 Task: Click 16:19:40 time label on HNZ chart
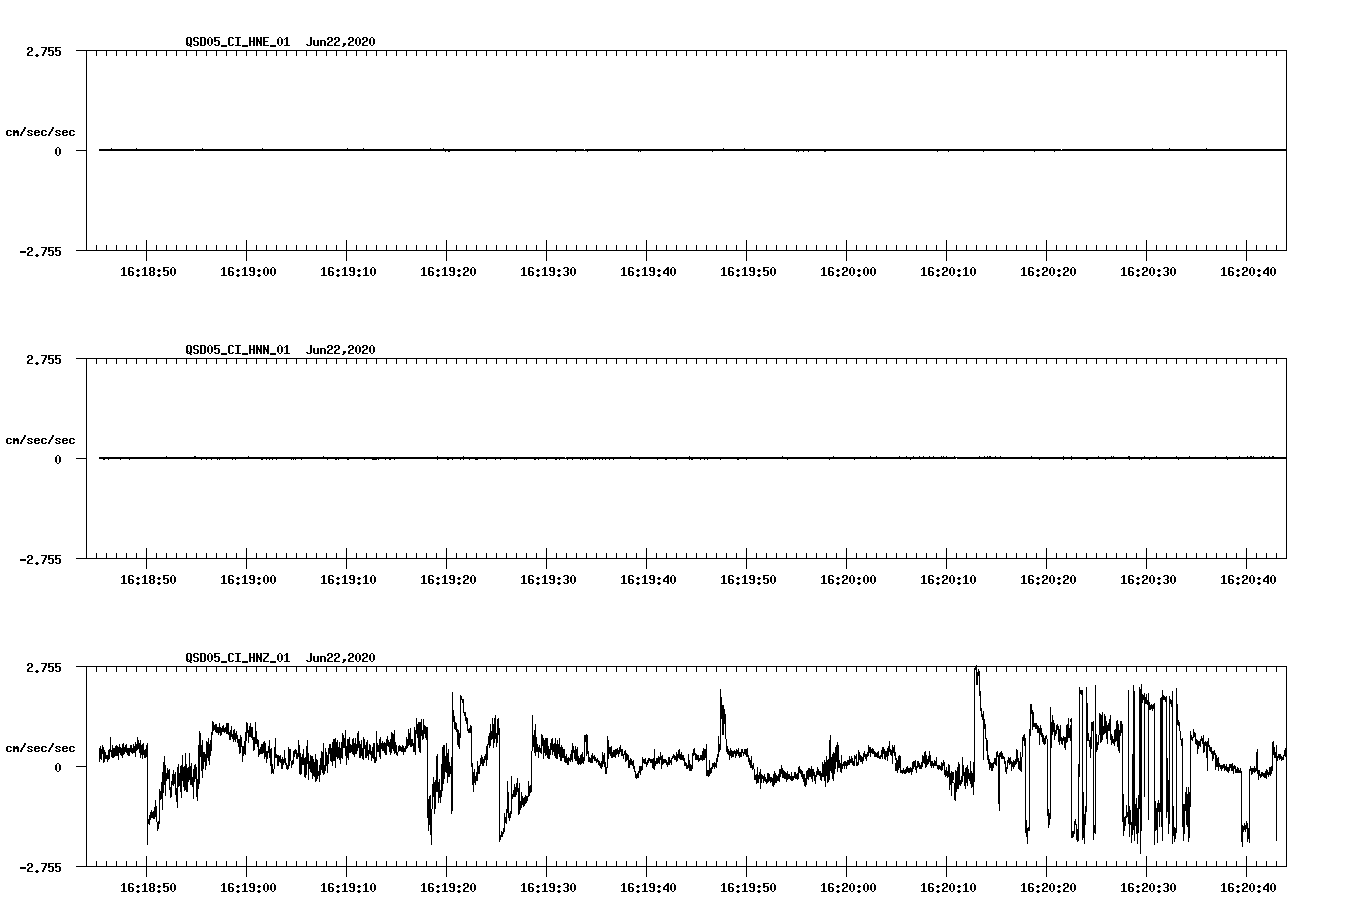(648, 887)
